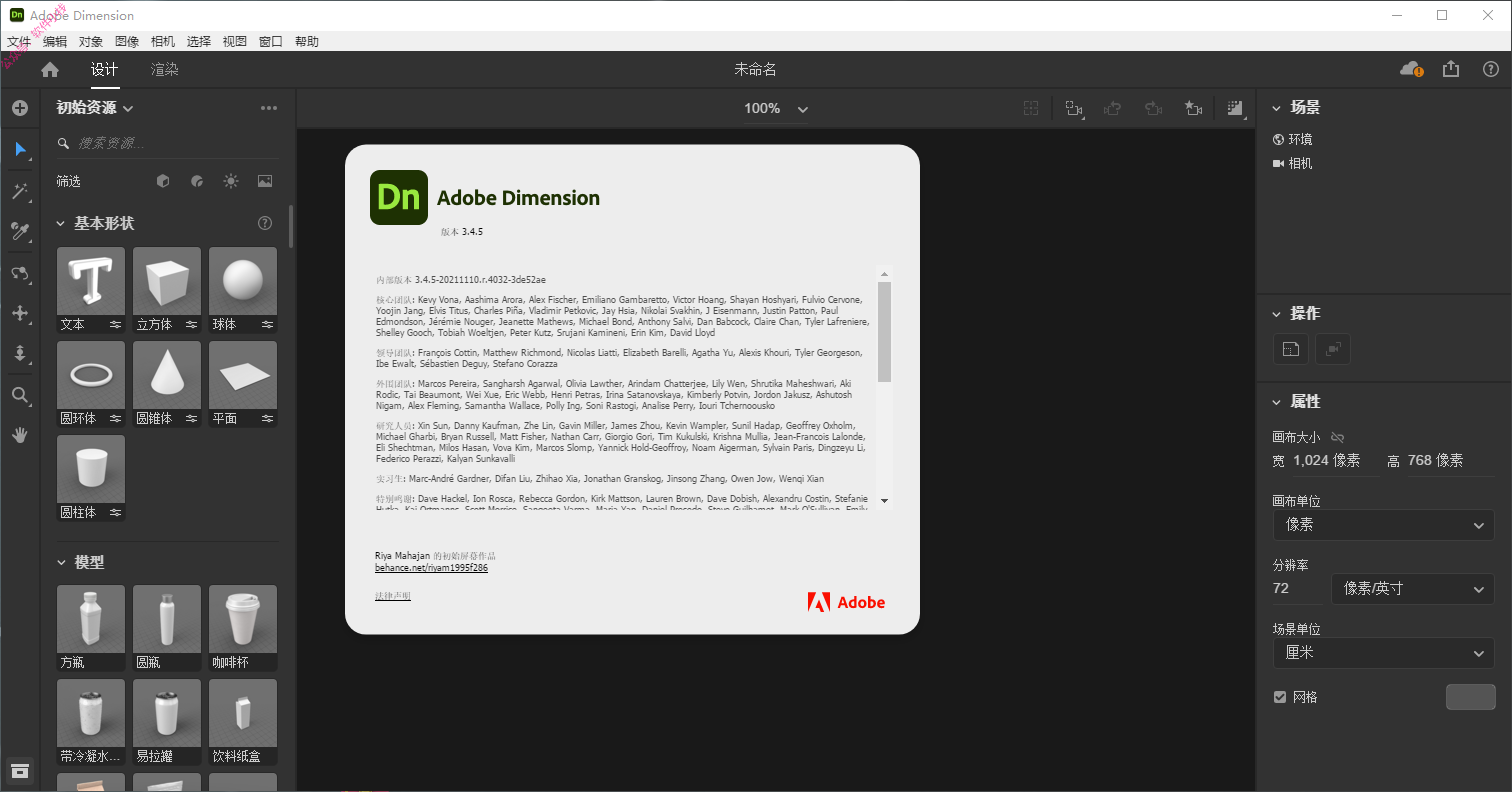Toggle render preview icon
This screenshot has height=792, width=1512.
pyautogui.click(x=1236, y=108)
